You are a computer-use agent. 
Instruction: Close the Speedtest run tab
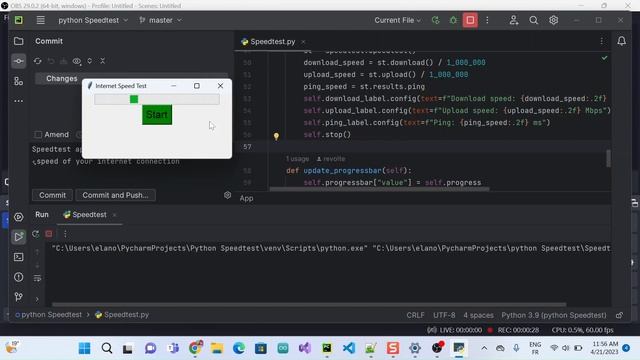[114, 215]
